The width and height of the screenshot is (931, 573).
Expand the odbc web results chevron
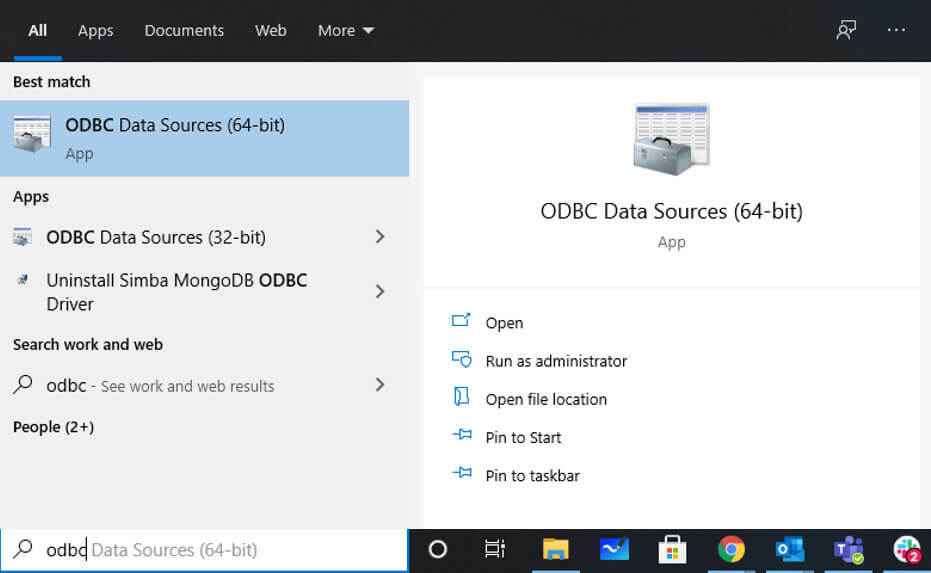click(x=380, y=385)
